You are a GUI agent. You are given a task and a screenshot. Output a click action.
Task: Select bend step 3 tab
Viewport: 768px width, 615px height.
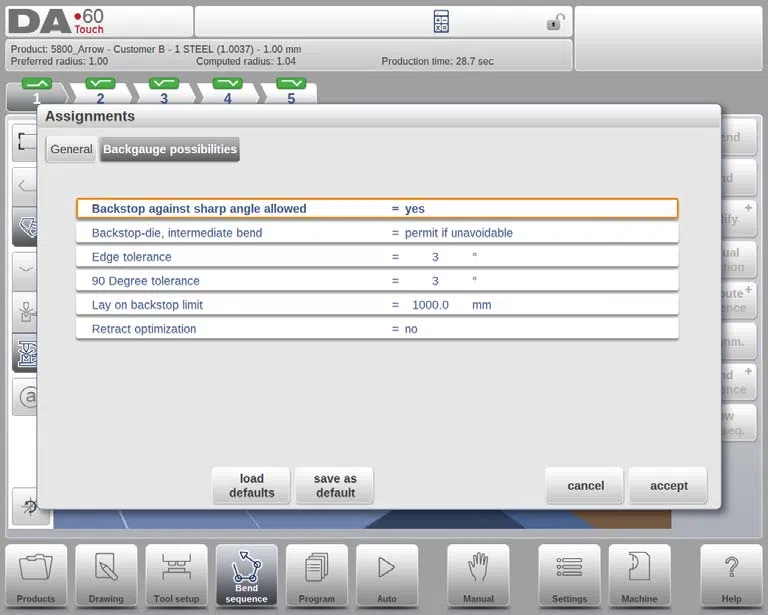point(164,92)
